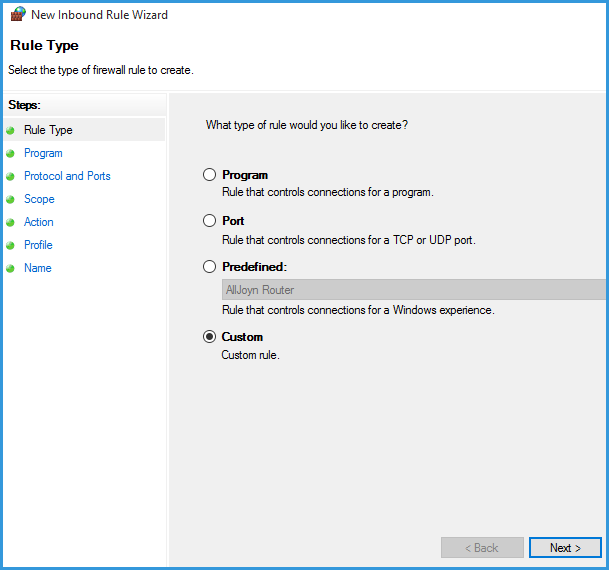Click green bullet beside Action step
Viewport: 609px width, 570px height.
click(11, 222)
